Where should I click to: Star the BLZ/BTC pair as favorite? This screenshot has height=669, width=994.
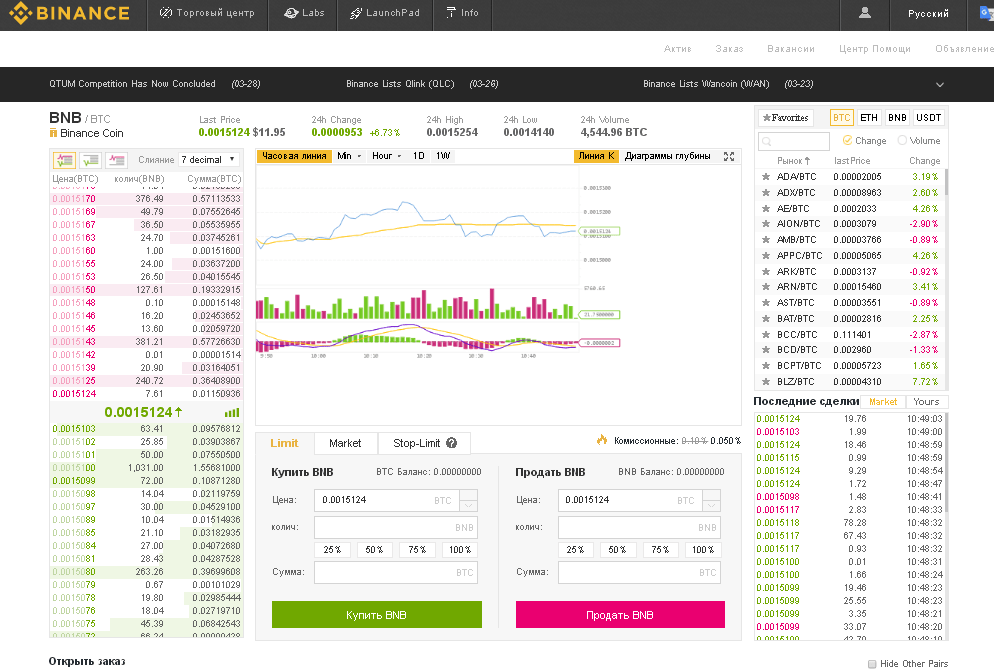(766, 382)
